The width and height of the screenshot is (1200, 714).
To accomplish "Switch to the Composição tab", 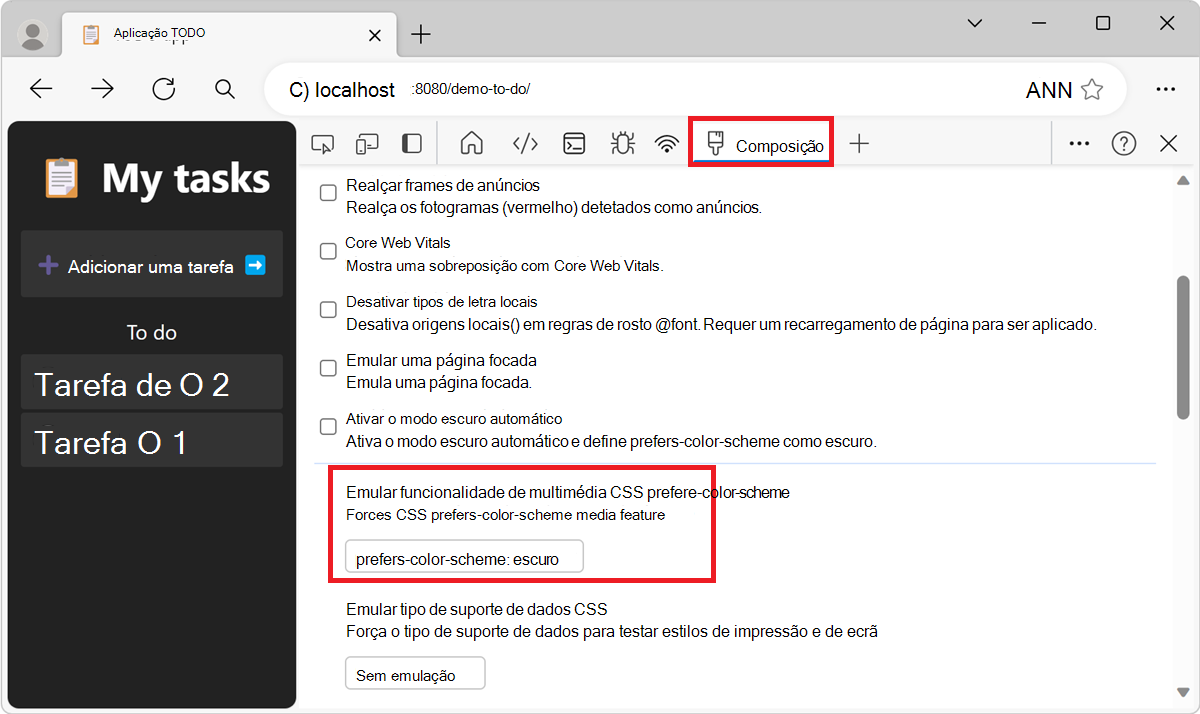I will click(x=761, y=143).
